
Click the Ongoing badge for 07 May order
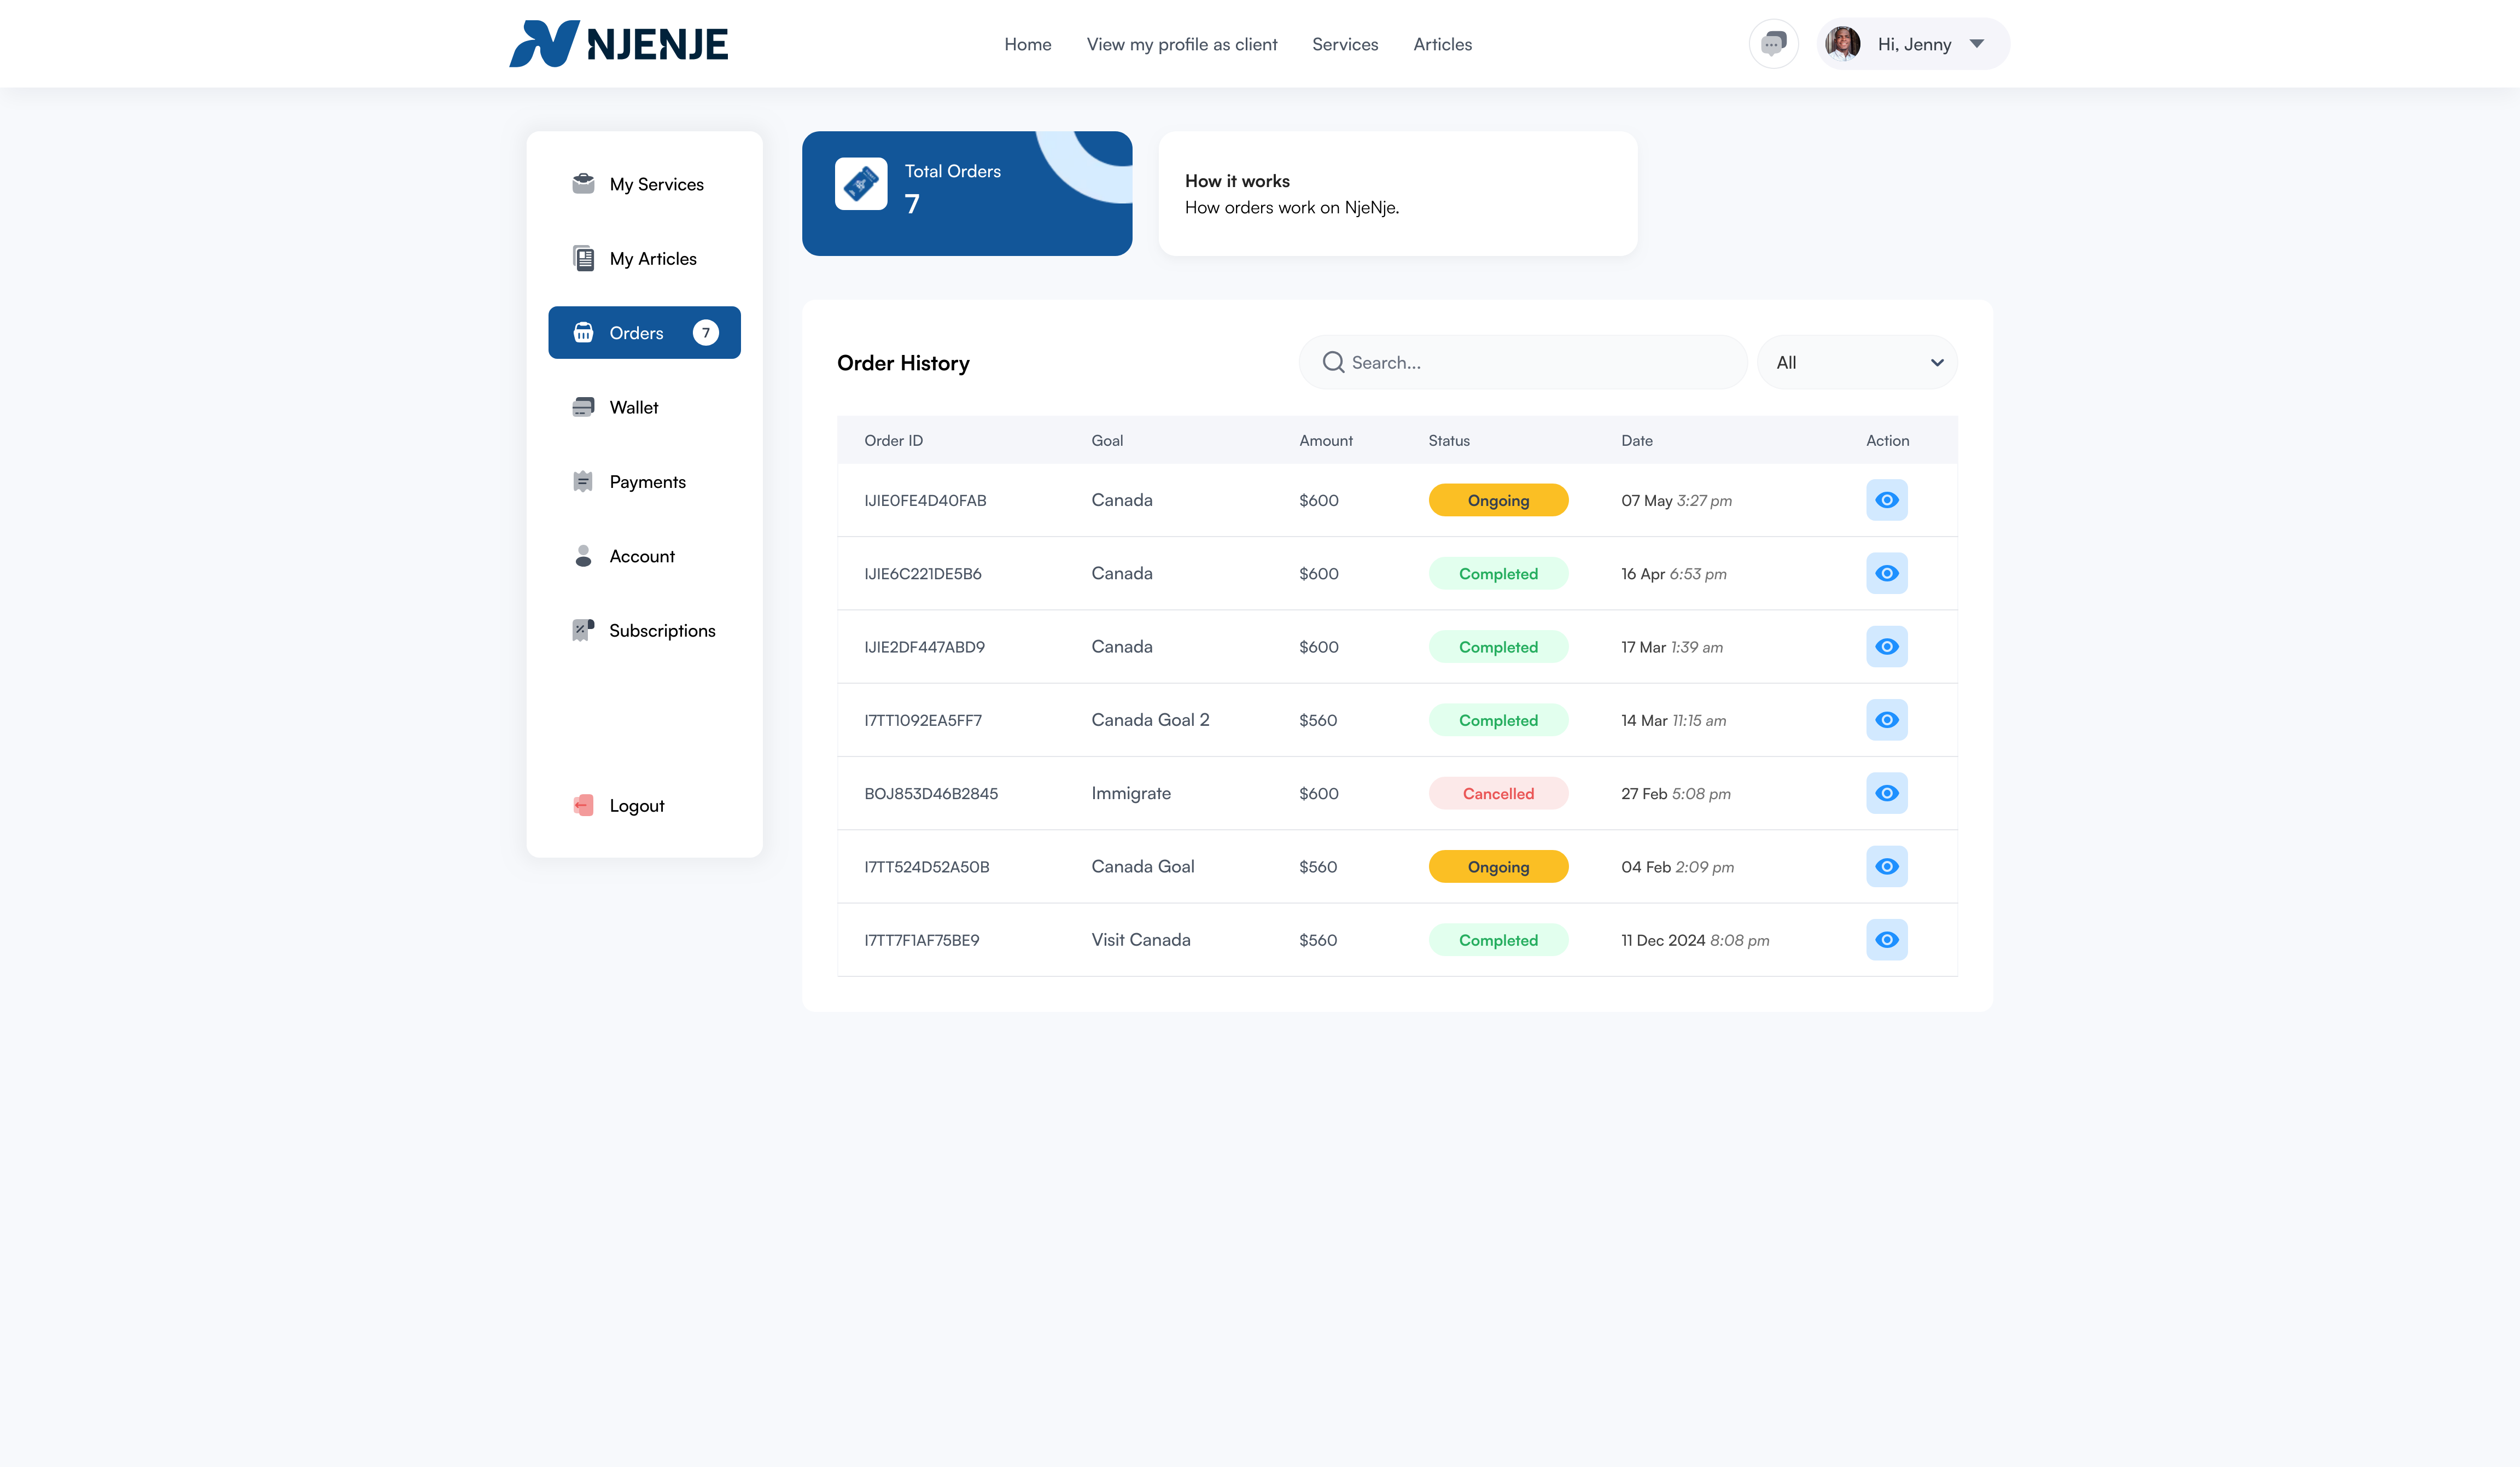click(1498, 500)
